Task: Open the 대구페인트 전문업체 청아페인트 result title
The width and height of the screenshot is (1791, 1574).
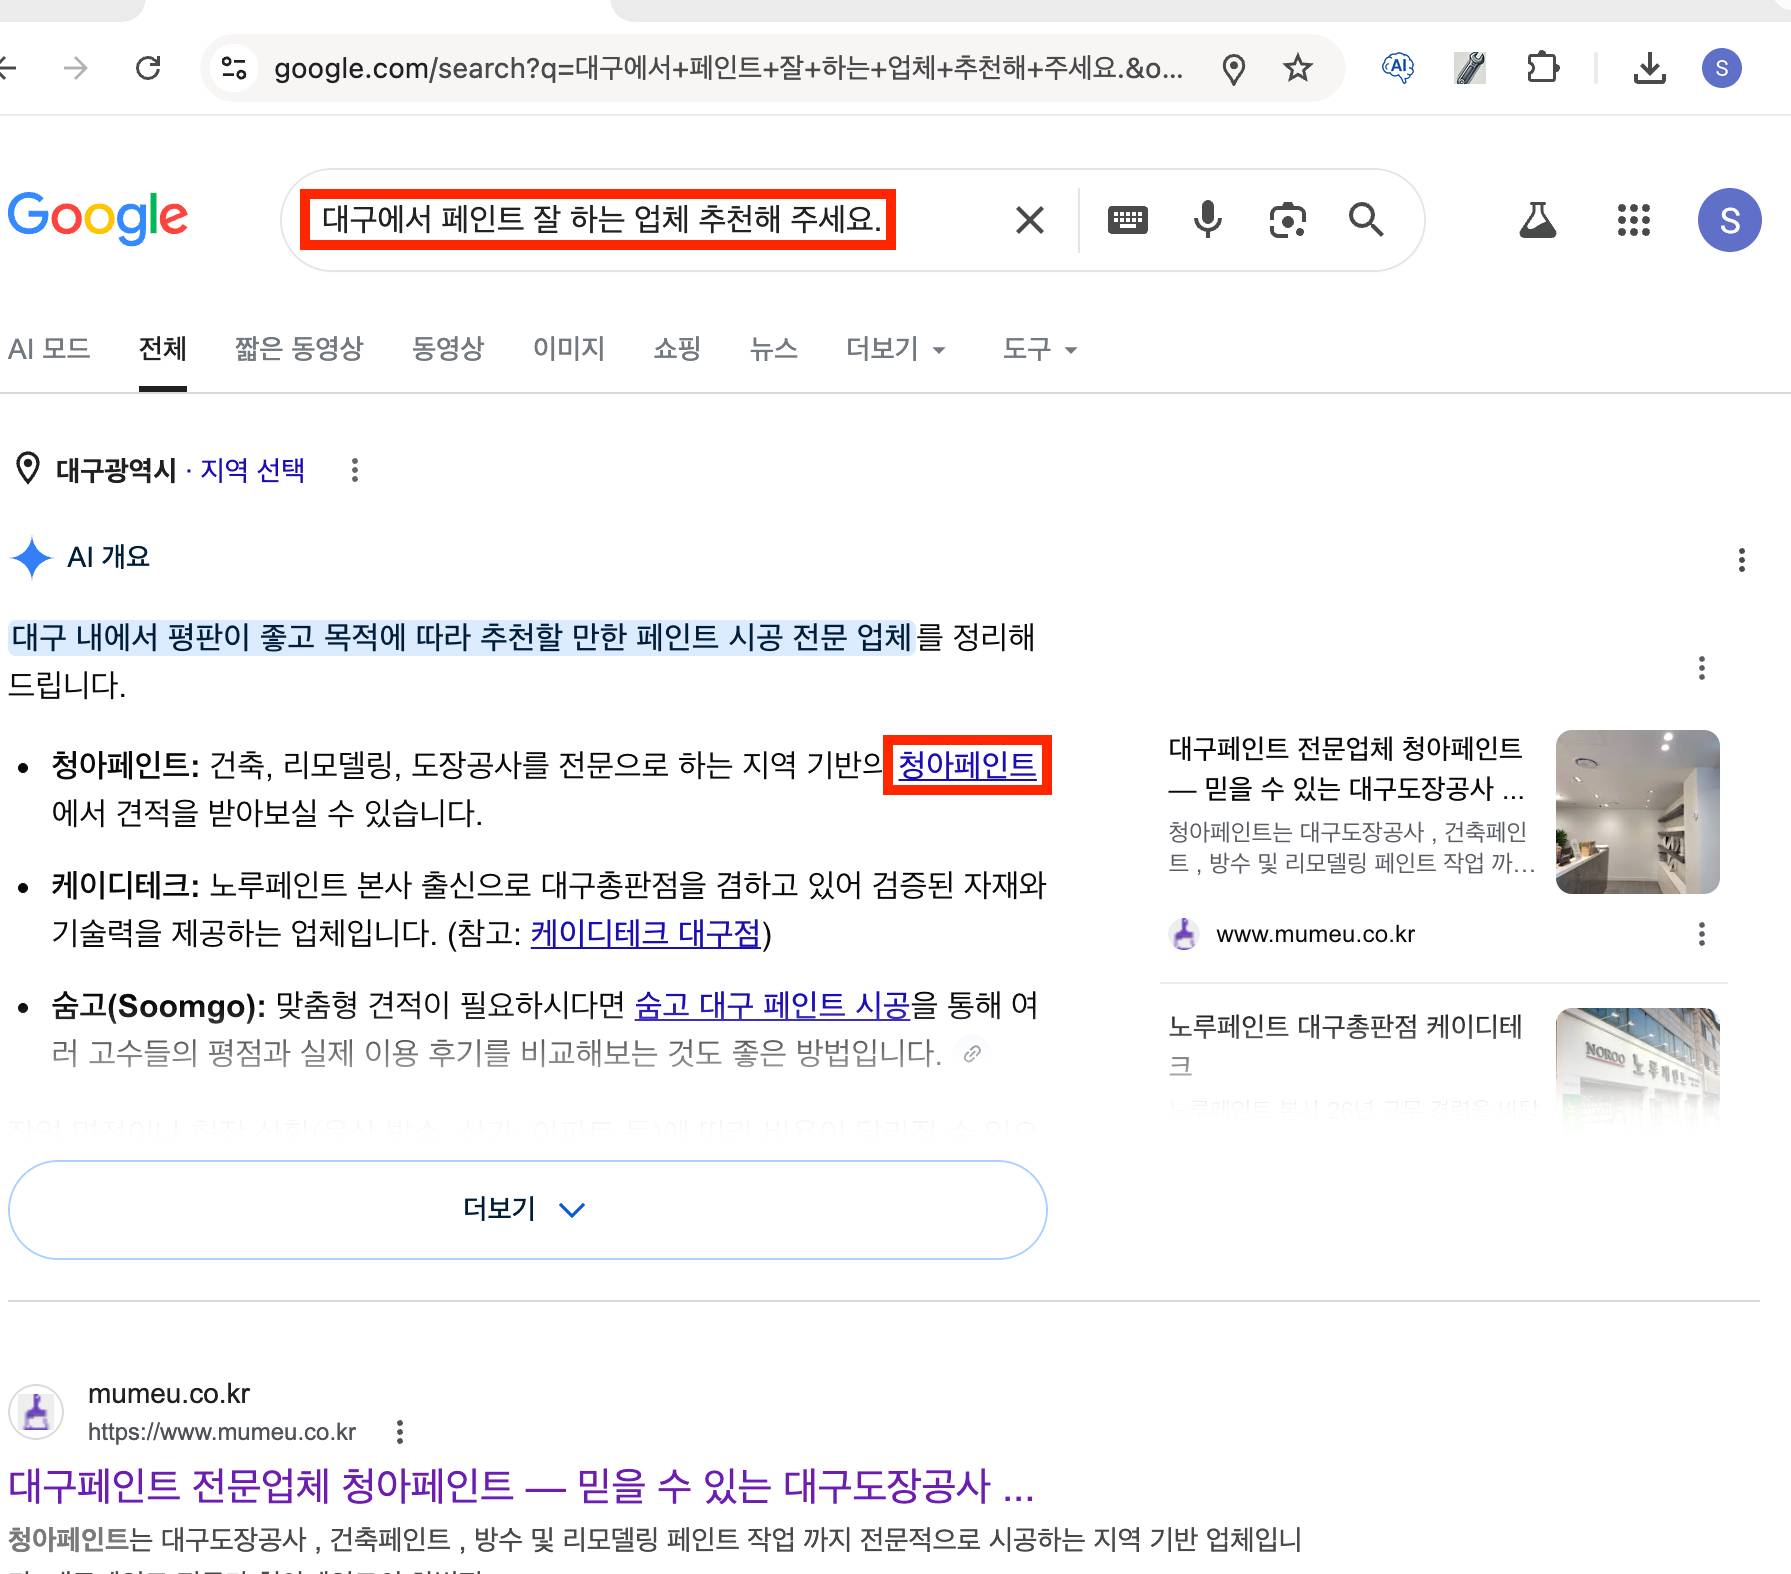Action: click(521, 1486)
